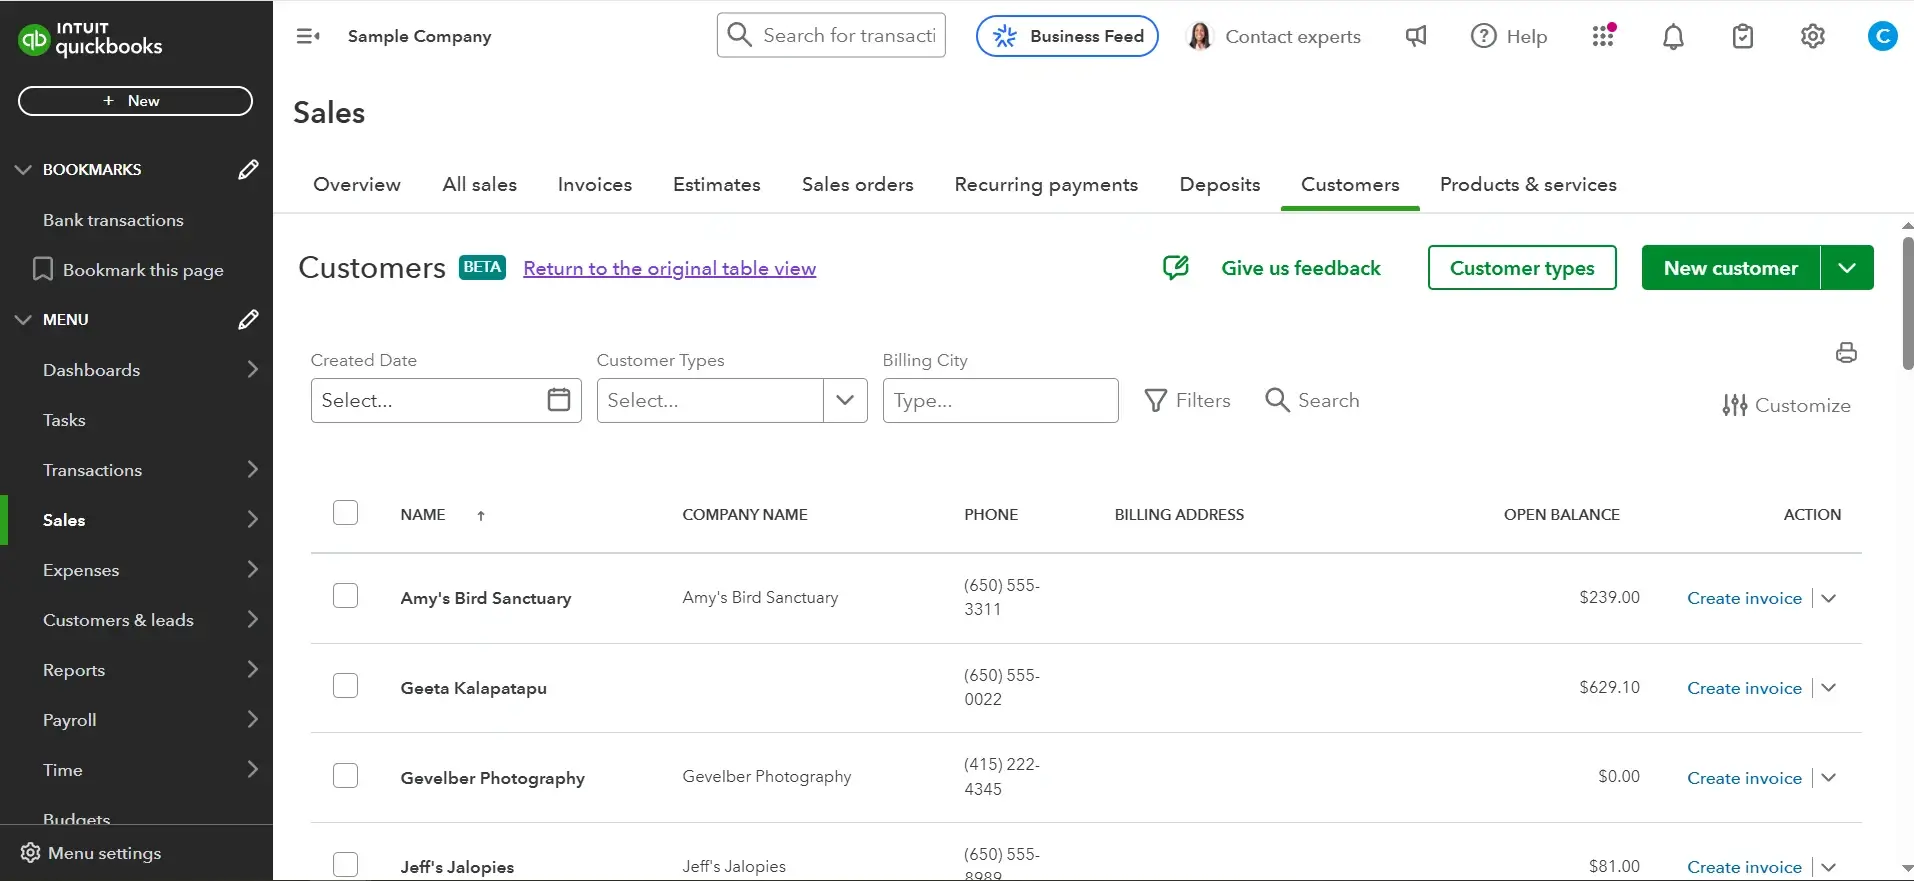The height and width of the screenshot is (881, 1914).
Task: Open Customize table columns
Action: coord(1786,405)
